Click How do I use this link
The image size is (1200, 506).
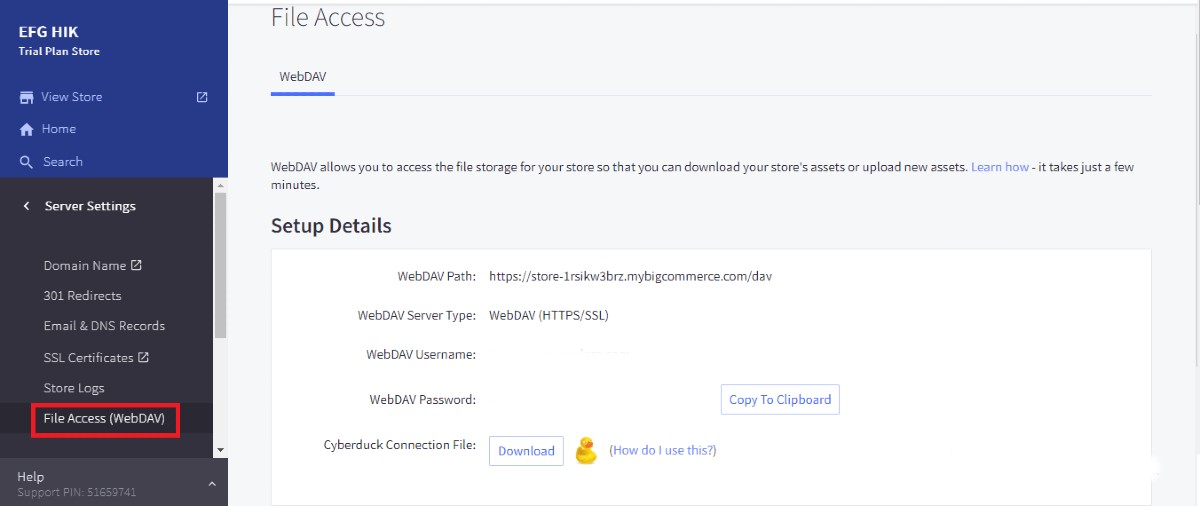pyautogui.click(x=663, y=451)
